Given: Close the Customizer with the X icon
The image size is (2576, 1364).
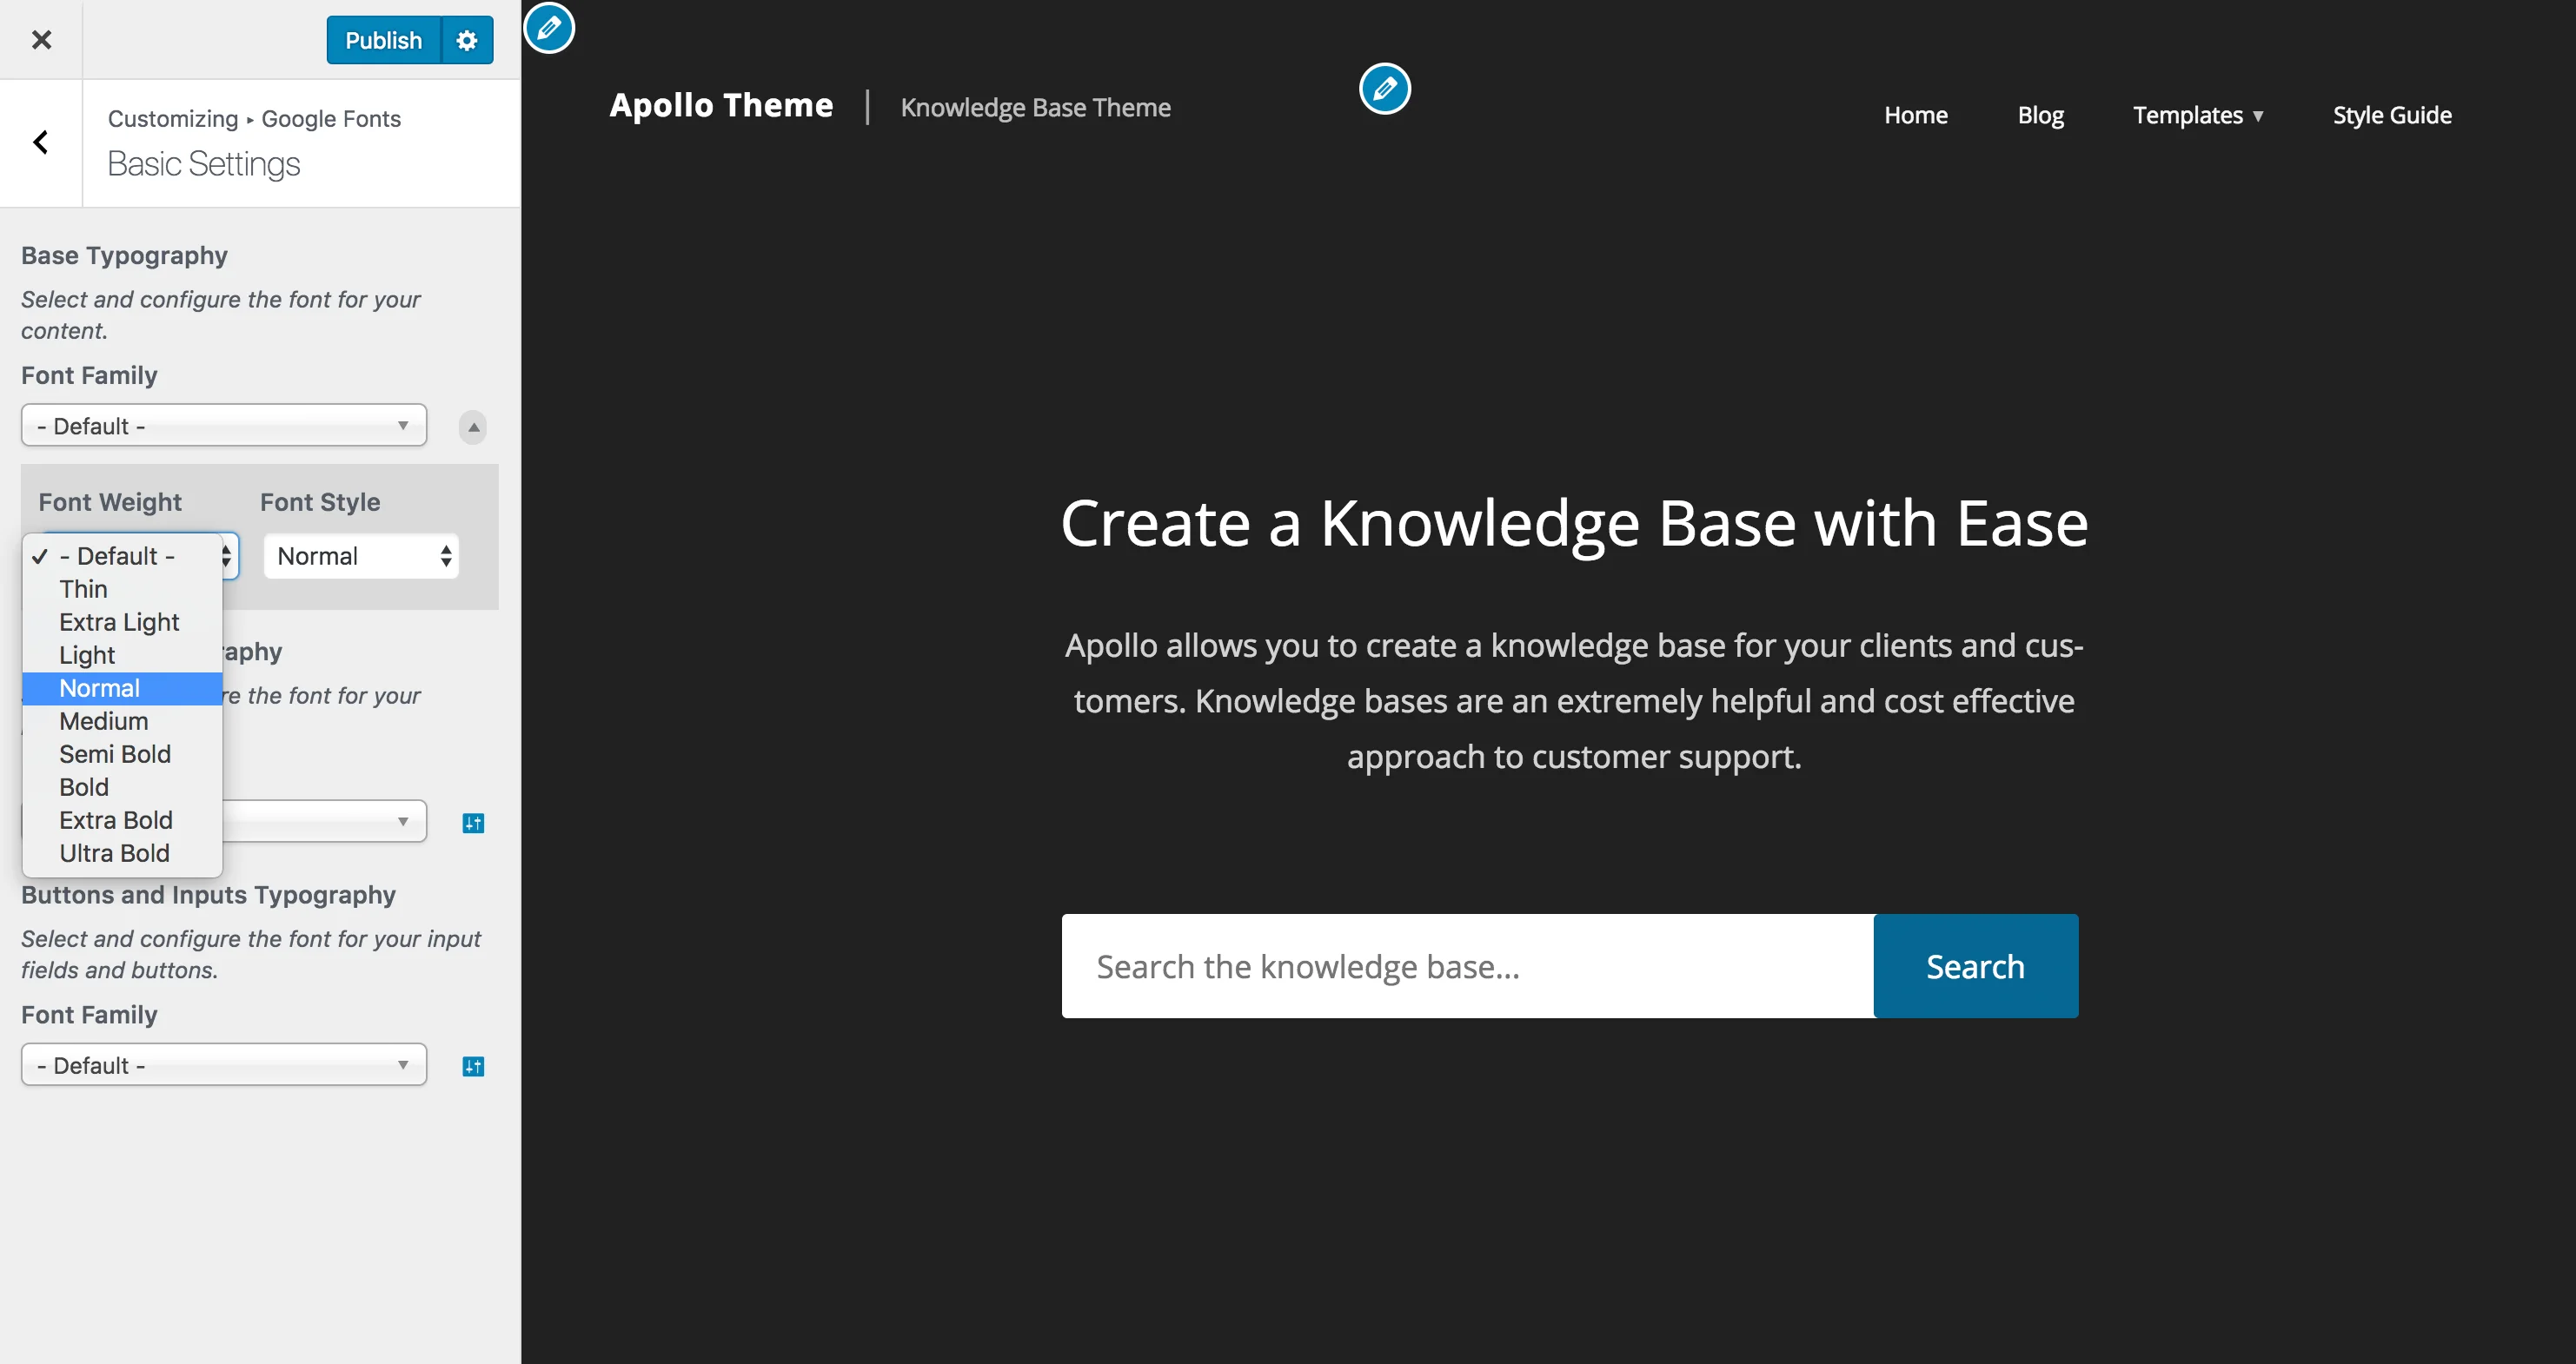Looking at the screenshot, I should pyautogui.click(x=41, y=40).
